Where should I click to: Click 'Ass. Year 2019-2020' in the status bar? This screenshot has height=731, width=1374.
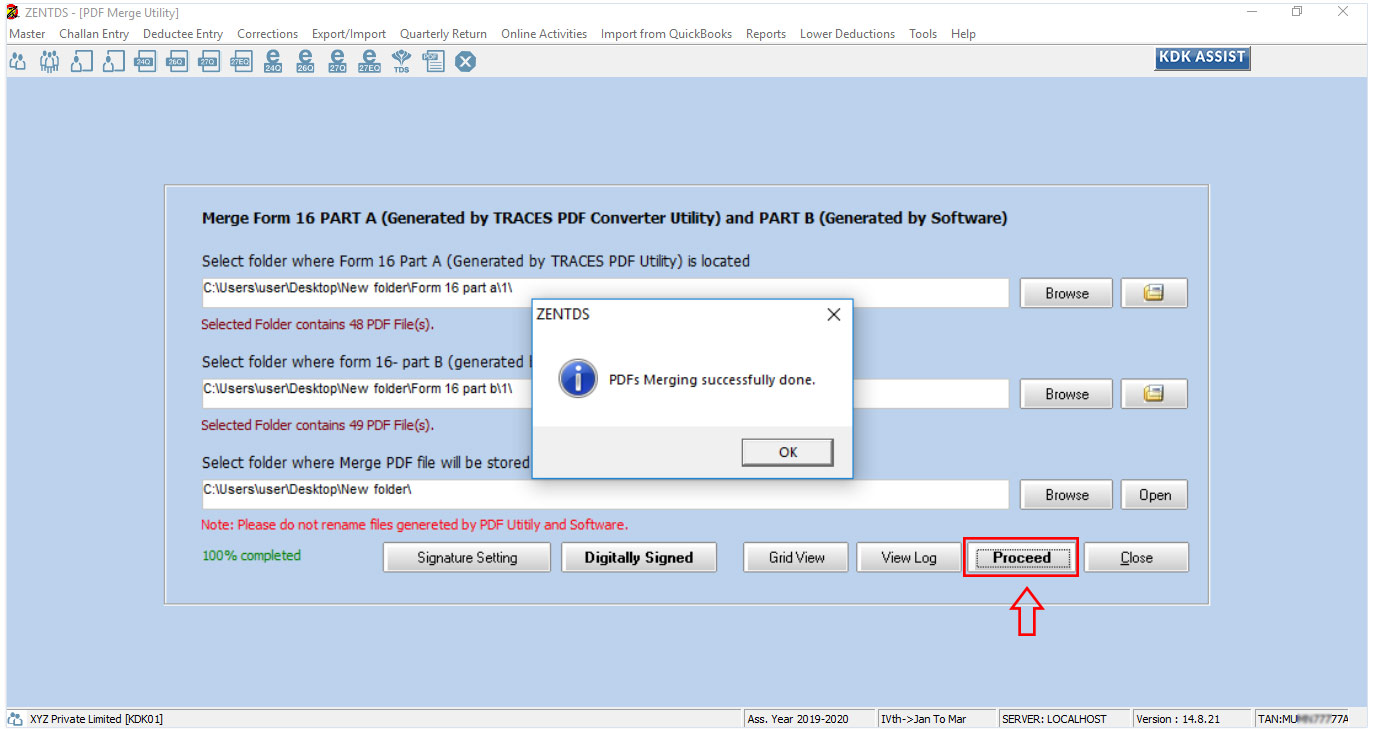point(797,719)
